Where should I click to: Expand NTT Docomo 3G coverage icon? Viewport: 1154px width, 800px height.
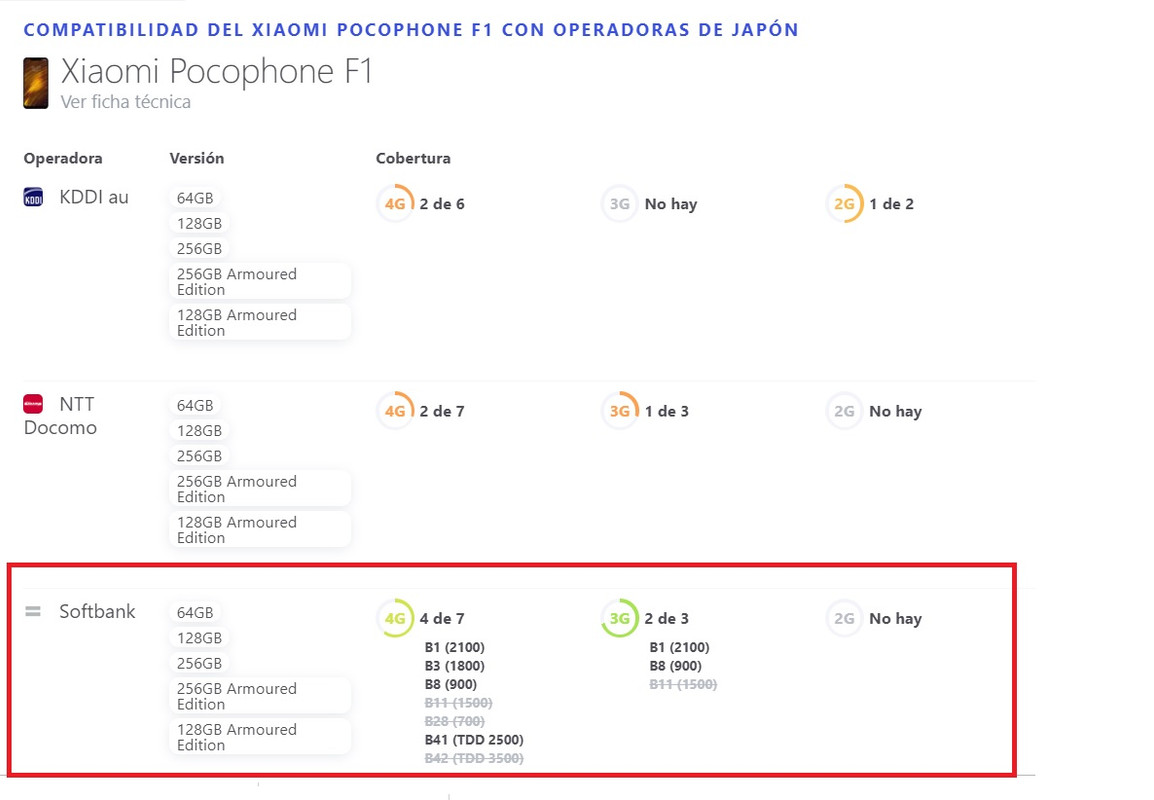pyautogui.click(x=620, y=411)
